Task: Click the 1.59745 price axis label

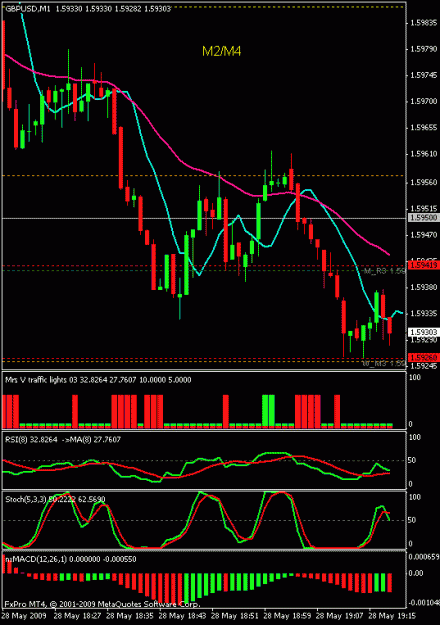Action: [x=424, y=75]
